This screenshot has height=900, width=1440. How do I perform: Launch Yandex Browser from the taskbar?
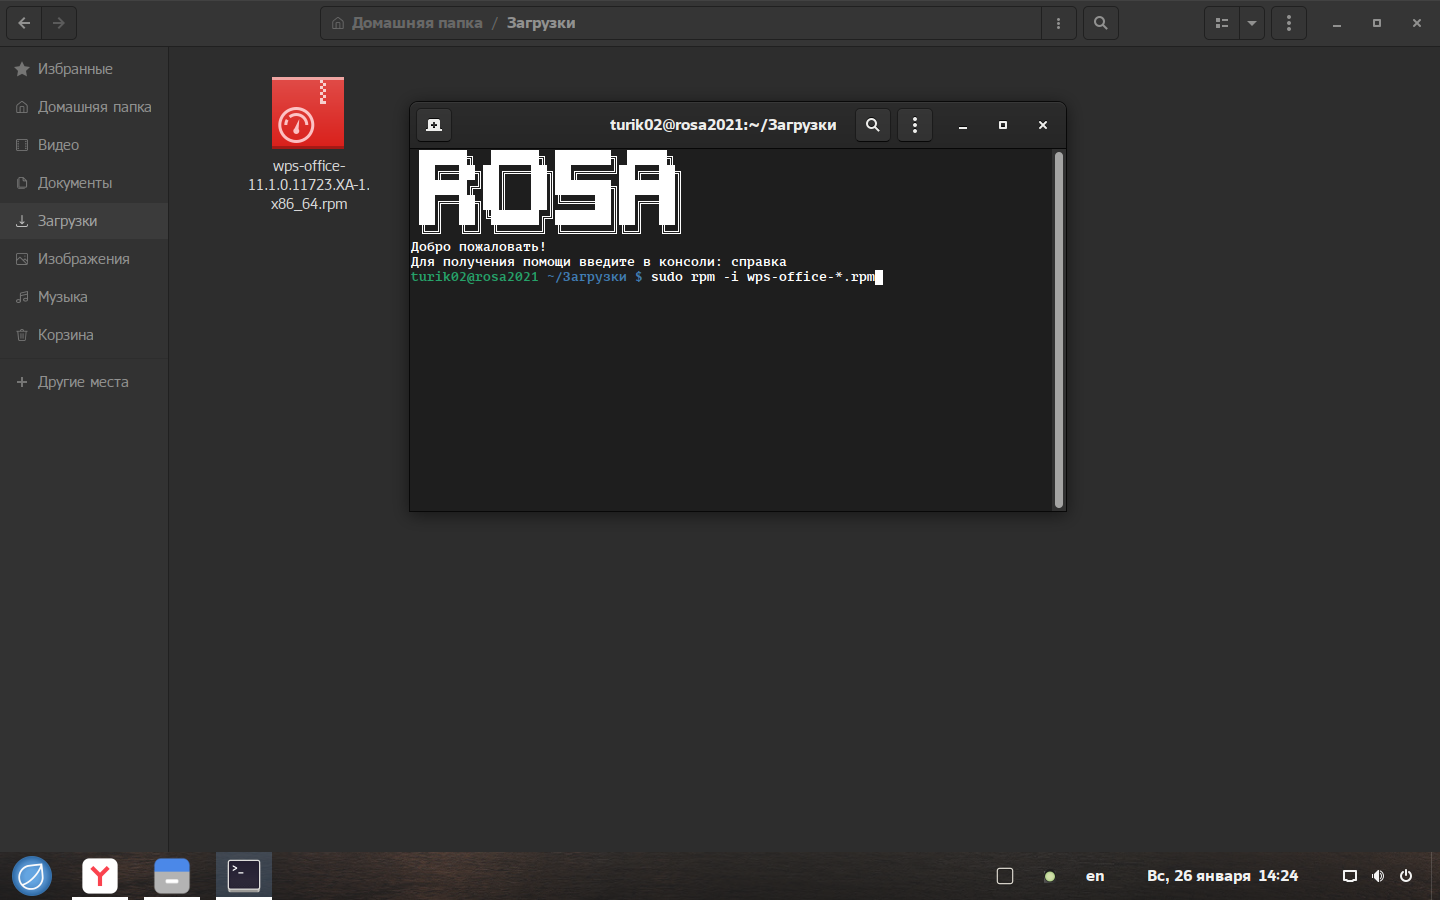[100, 876]
